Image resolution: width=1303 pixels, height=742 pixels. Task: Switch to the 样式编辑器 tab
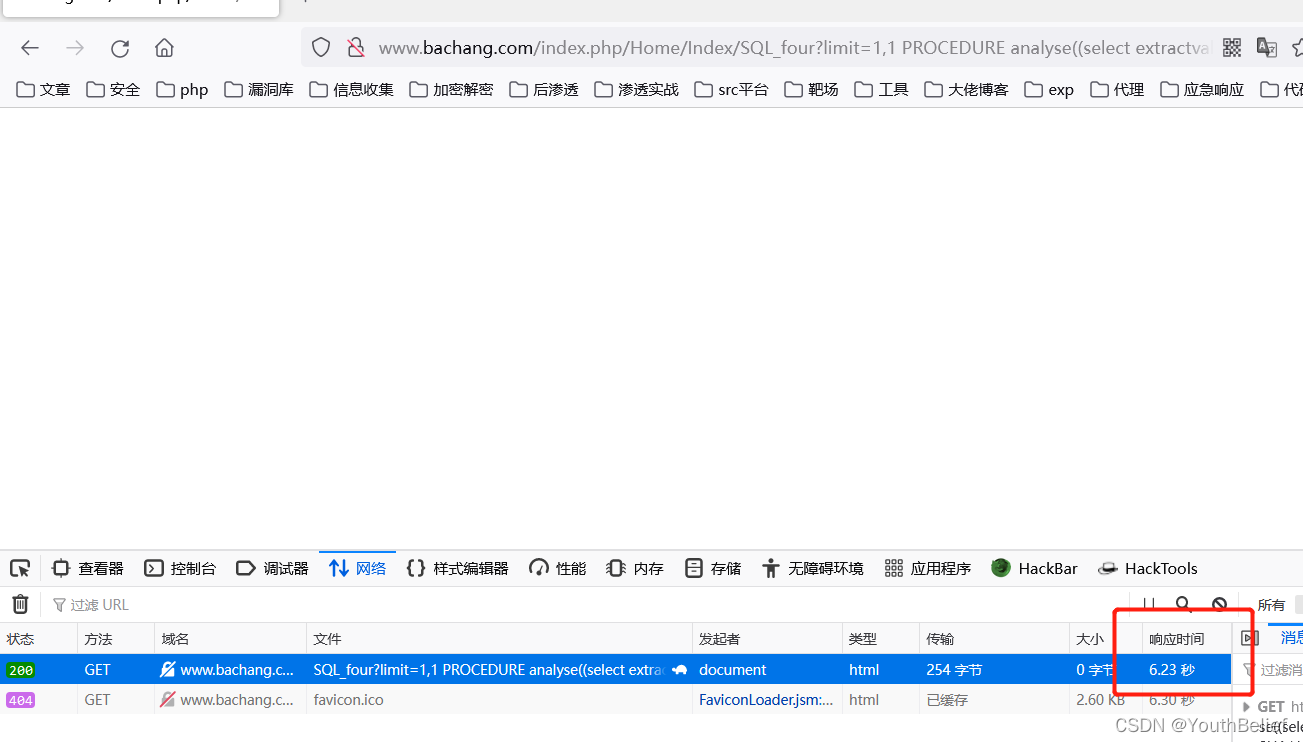457,568
